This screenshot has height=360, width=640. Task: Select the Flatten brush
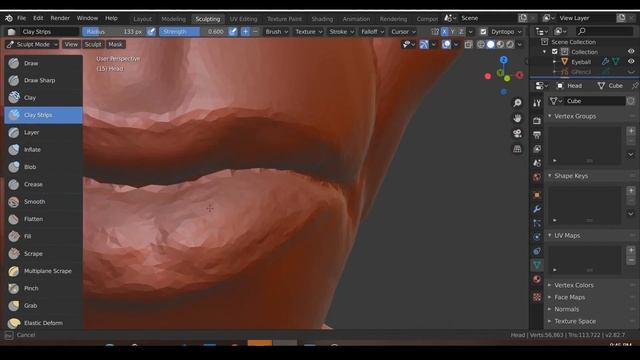pos(43,219)
